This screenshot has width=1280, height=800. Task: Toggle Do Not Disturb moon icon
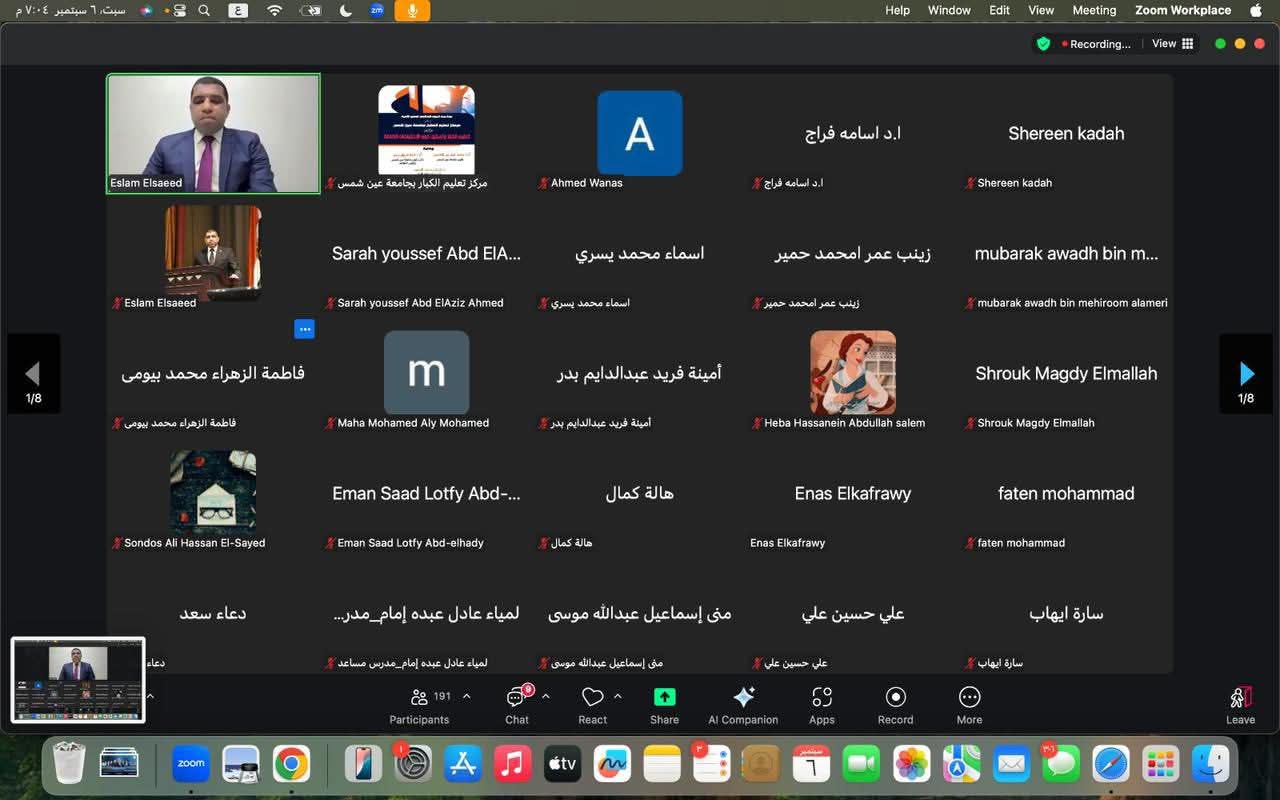[345, 11]
